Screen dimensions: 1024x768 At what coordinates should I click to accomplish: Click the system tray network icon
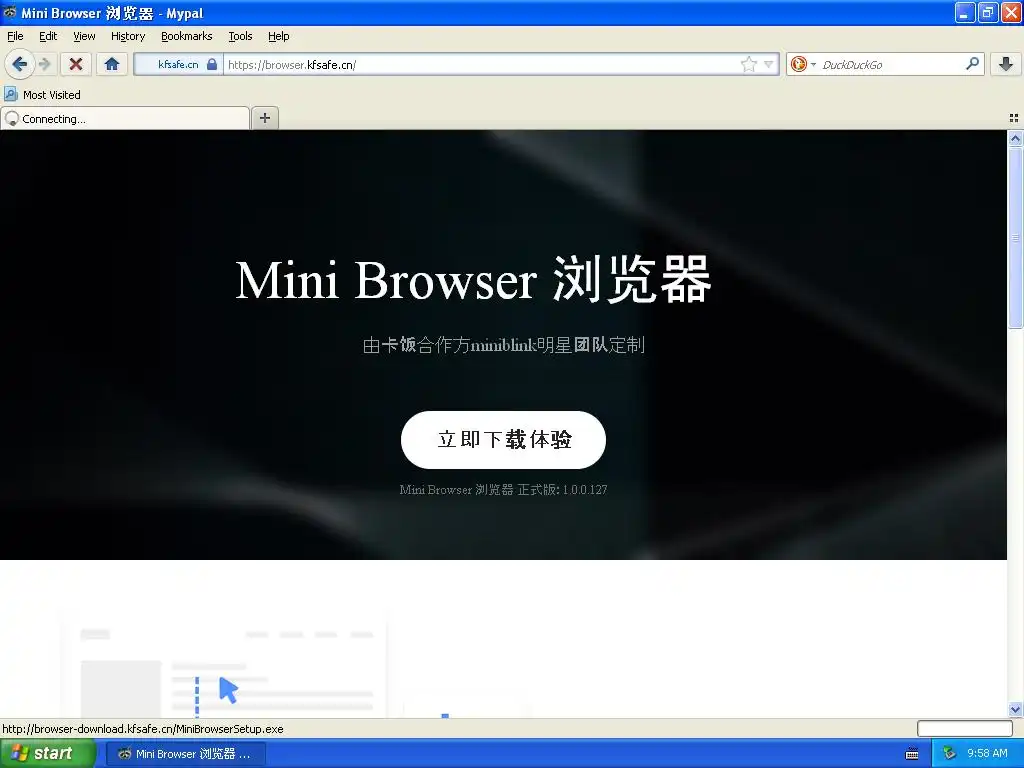tap(949, 754)
